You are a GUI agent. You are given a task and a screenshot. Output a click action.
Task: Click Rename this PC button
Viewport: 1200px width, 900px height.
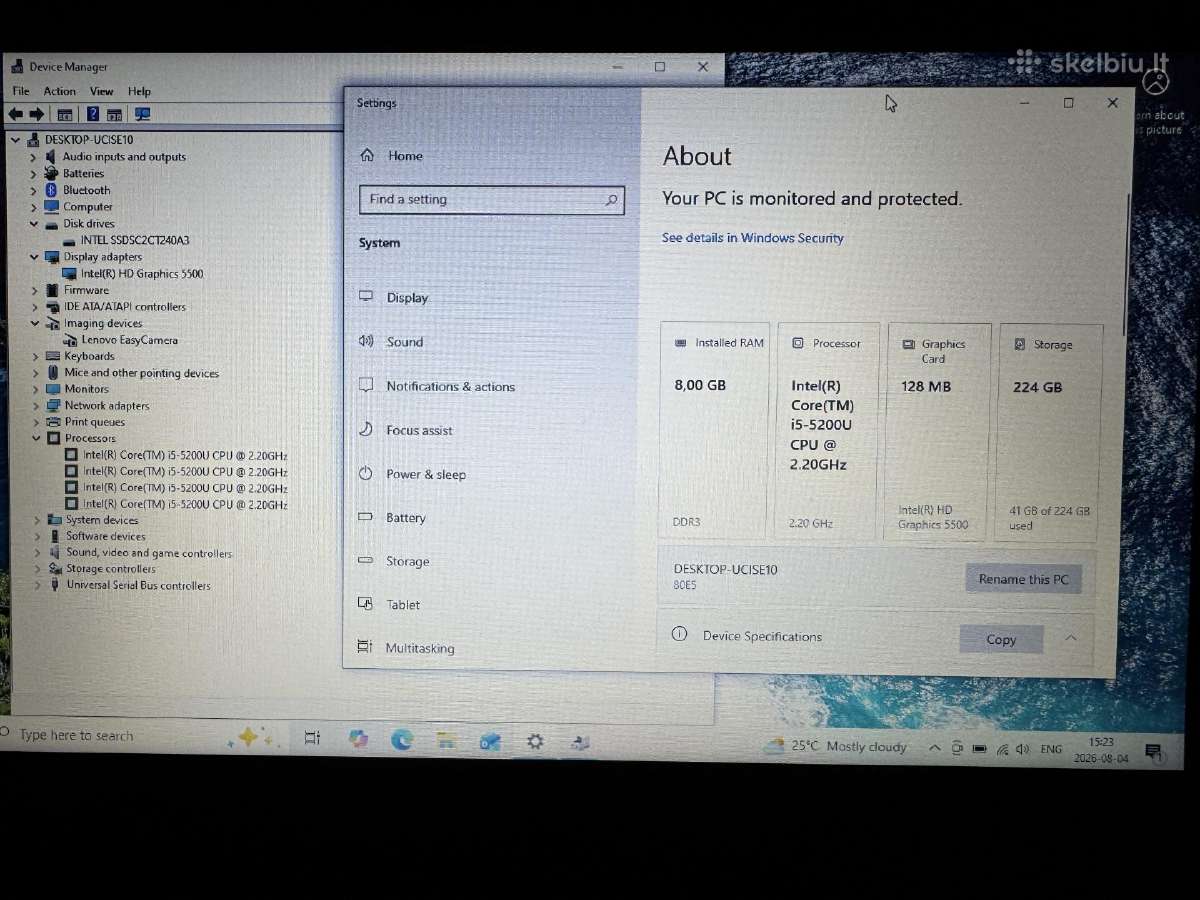(x=1023, y=579)
